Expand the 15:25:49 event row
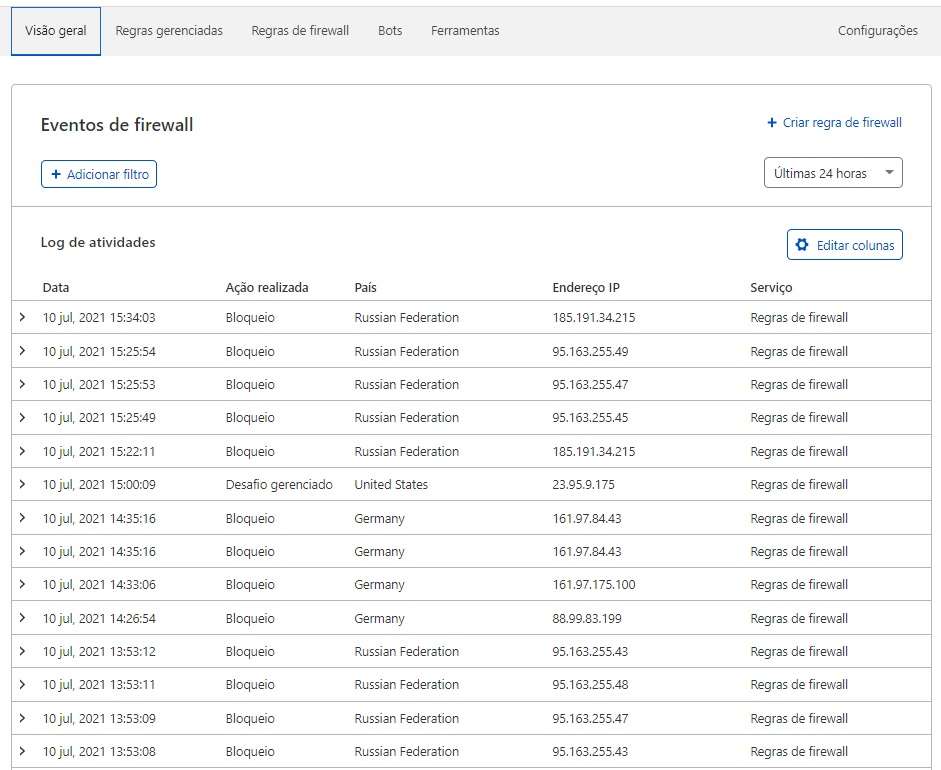This screenshot has height=770, width=941. pyautogui.click(x=22, y=418)
